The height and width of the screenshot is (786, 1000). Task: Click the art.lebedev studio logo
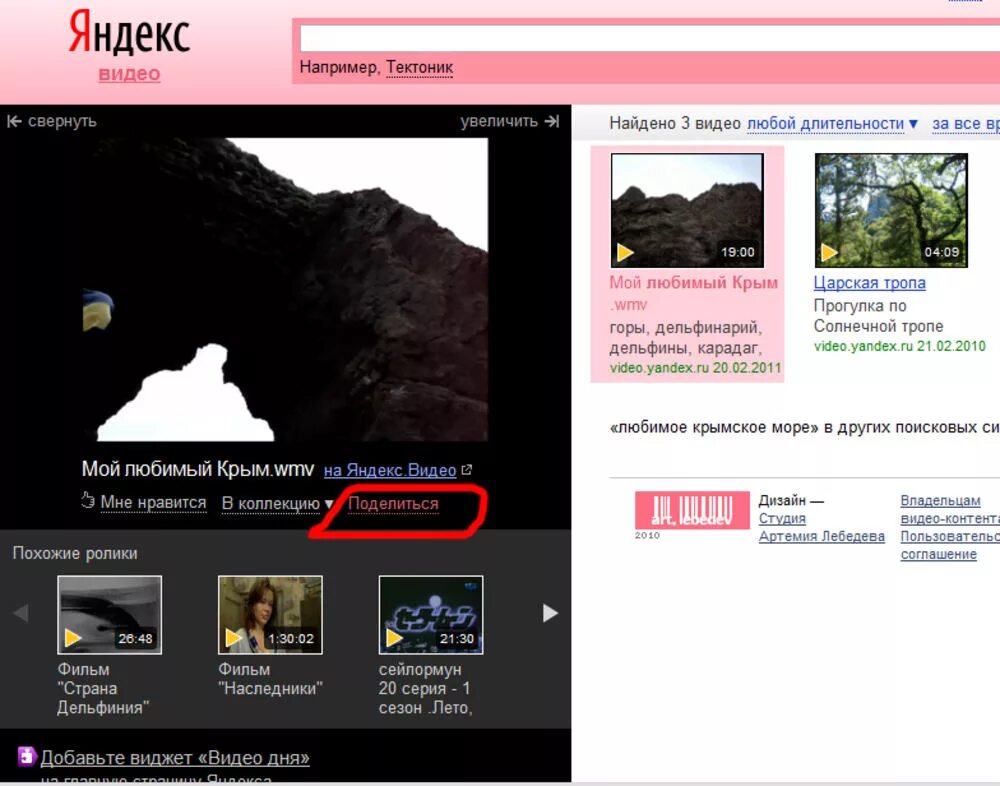(692, 510)
